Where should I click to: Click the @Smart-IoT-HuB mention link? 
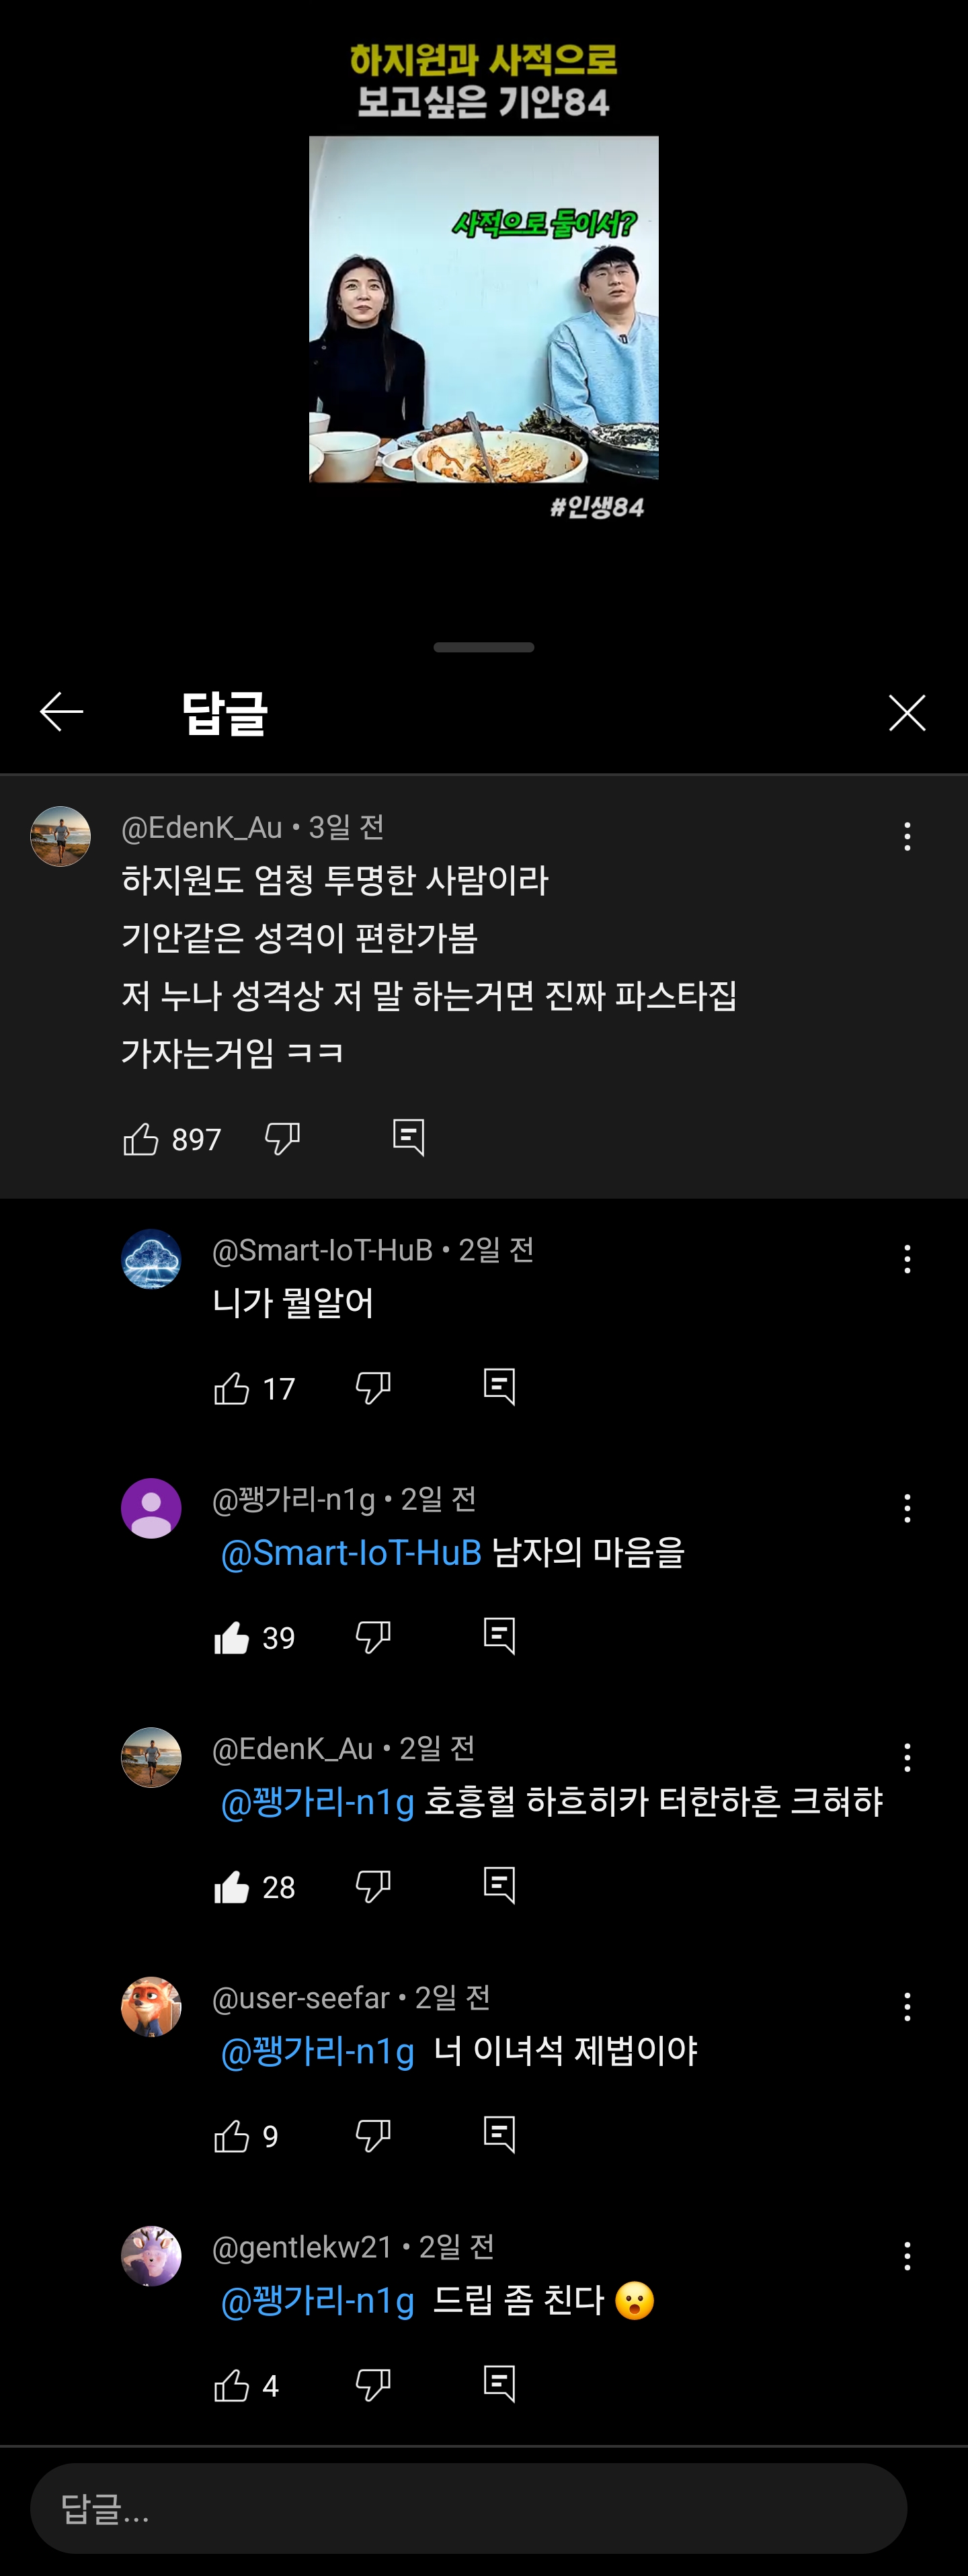coord(351,1553)
